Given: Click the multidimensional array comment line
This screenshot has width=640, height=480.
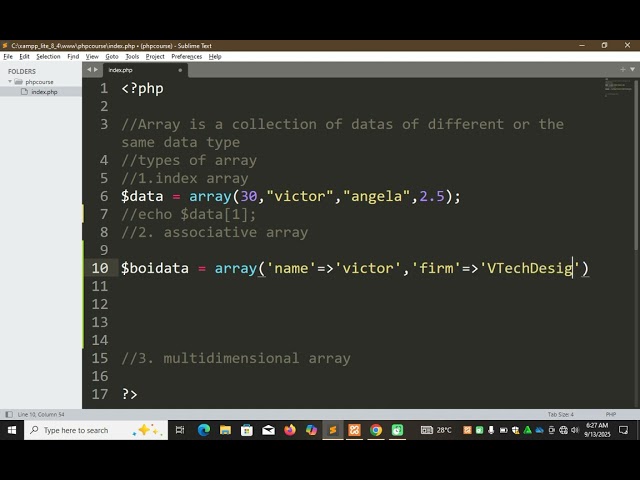Looking at the screenshot, I should (236, 358).
